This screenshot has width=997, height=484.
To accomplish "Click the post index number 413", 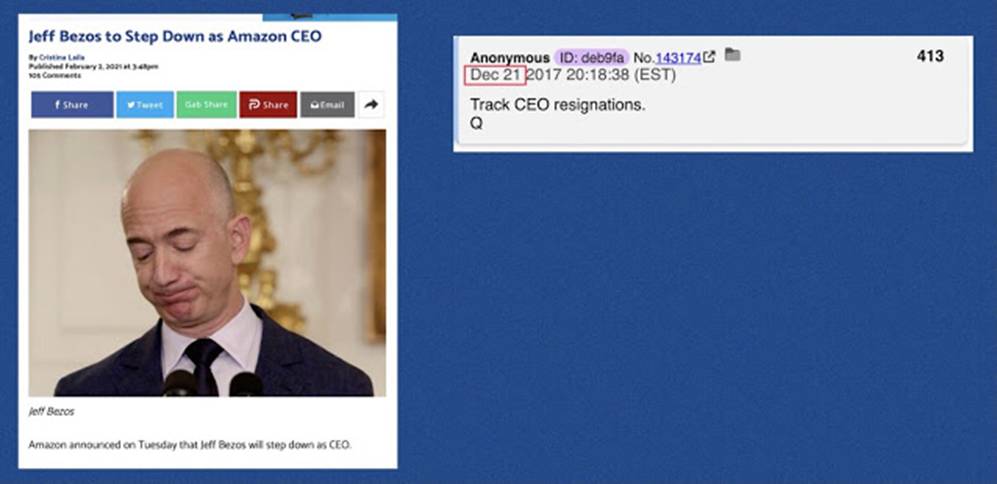I will coord(930,56).
